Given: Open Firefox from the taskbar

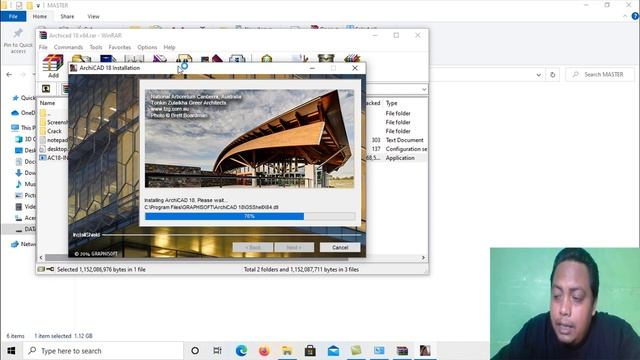Looking at the screenshot, I should (x=264, y=351).
